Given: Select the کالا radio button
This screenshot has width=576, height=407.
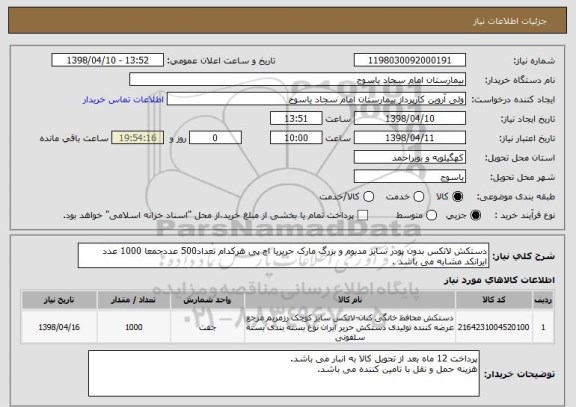Looking at the screenshot, I should click(457, 197).
